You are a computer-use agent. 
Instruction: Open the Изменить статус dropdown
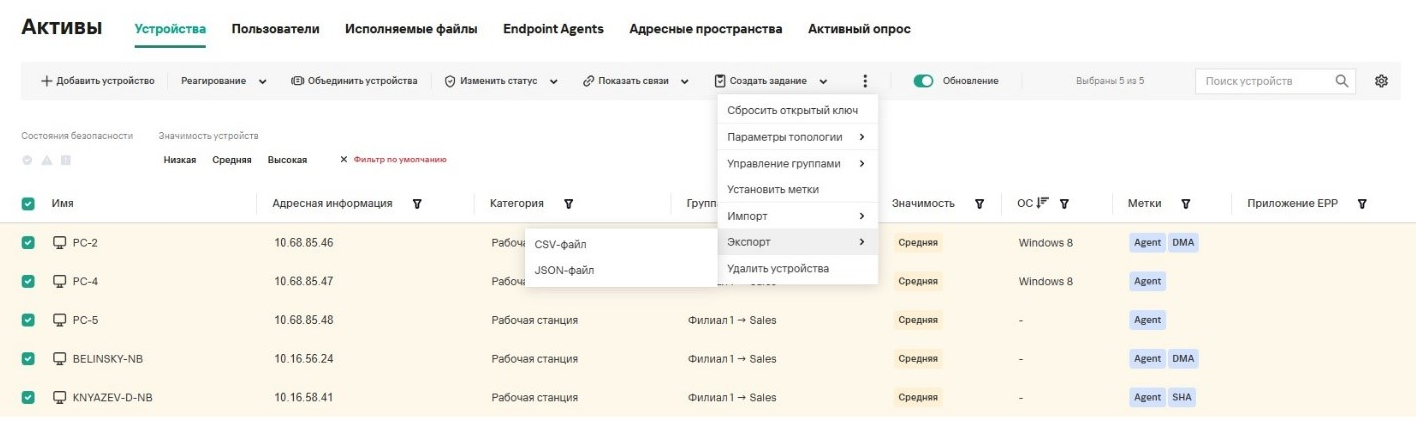point(501,81)
